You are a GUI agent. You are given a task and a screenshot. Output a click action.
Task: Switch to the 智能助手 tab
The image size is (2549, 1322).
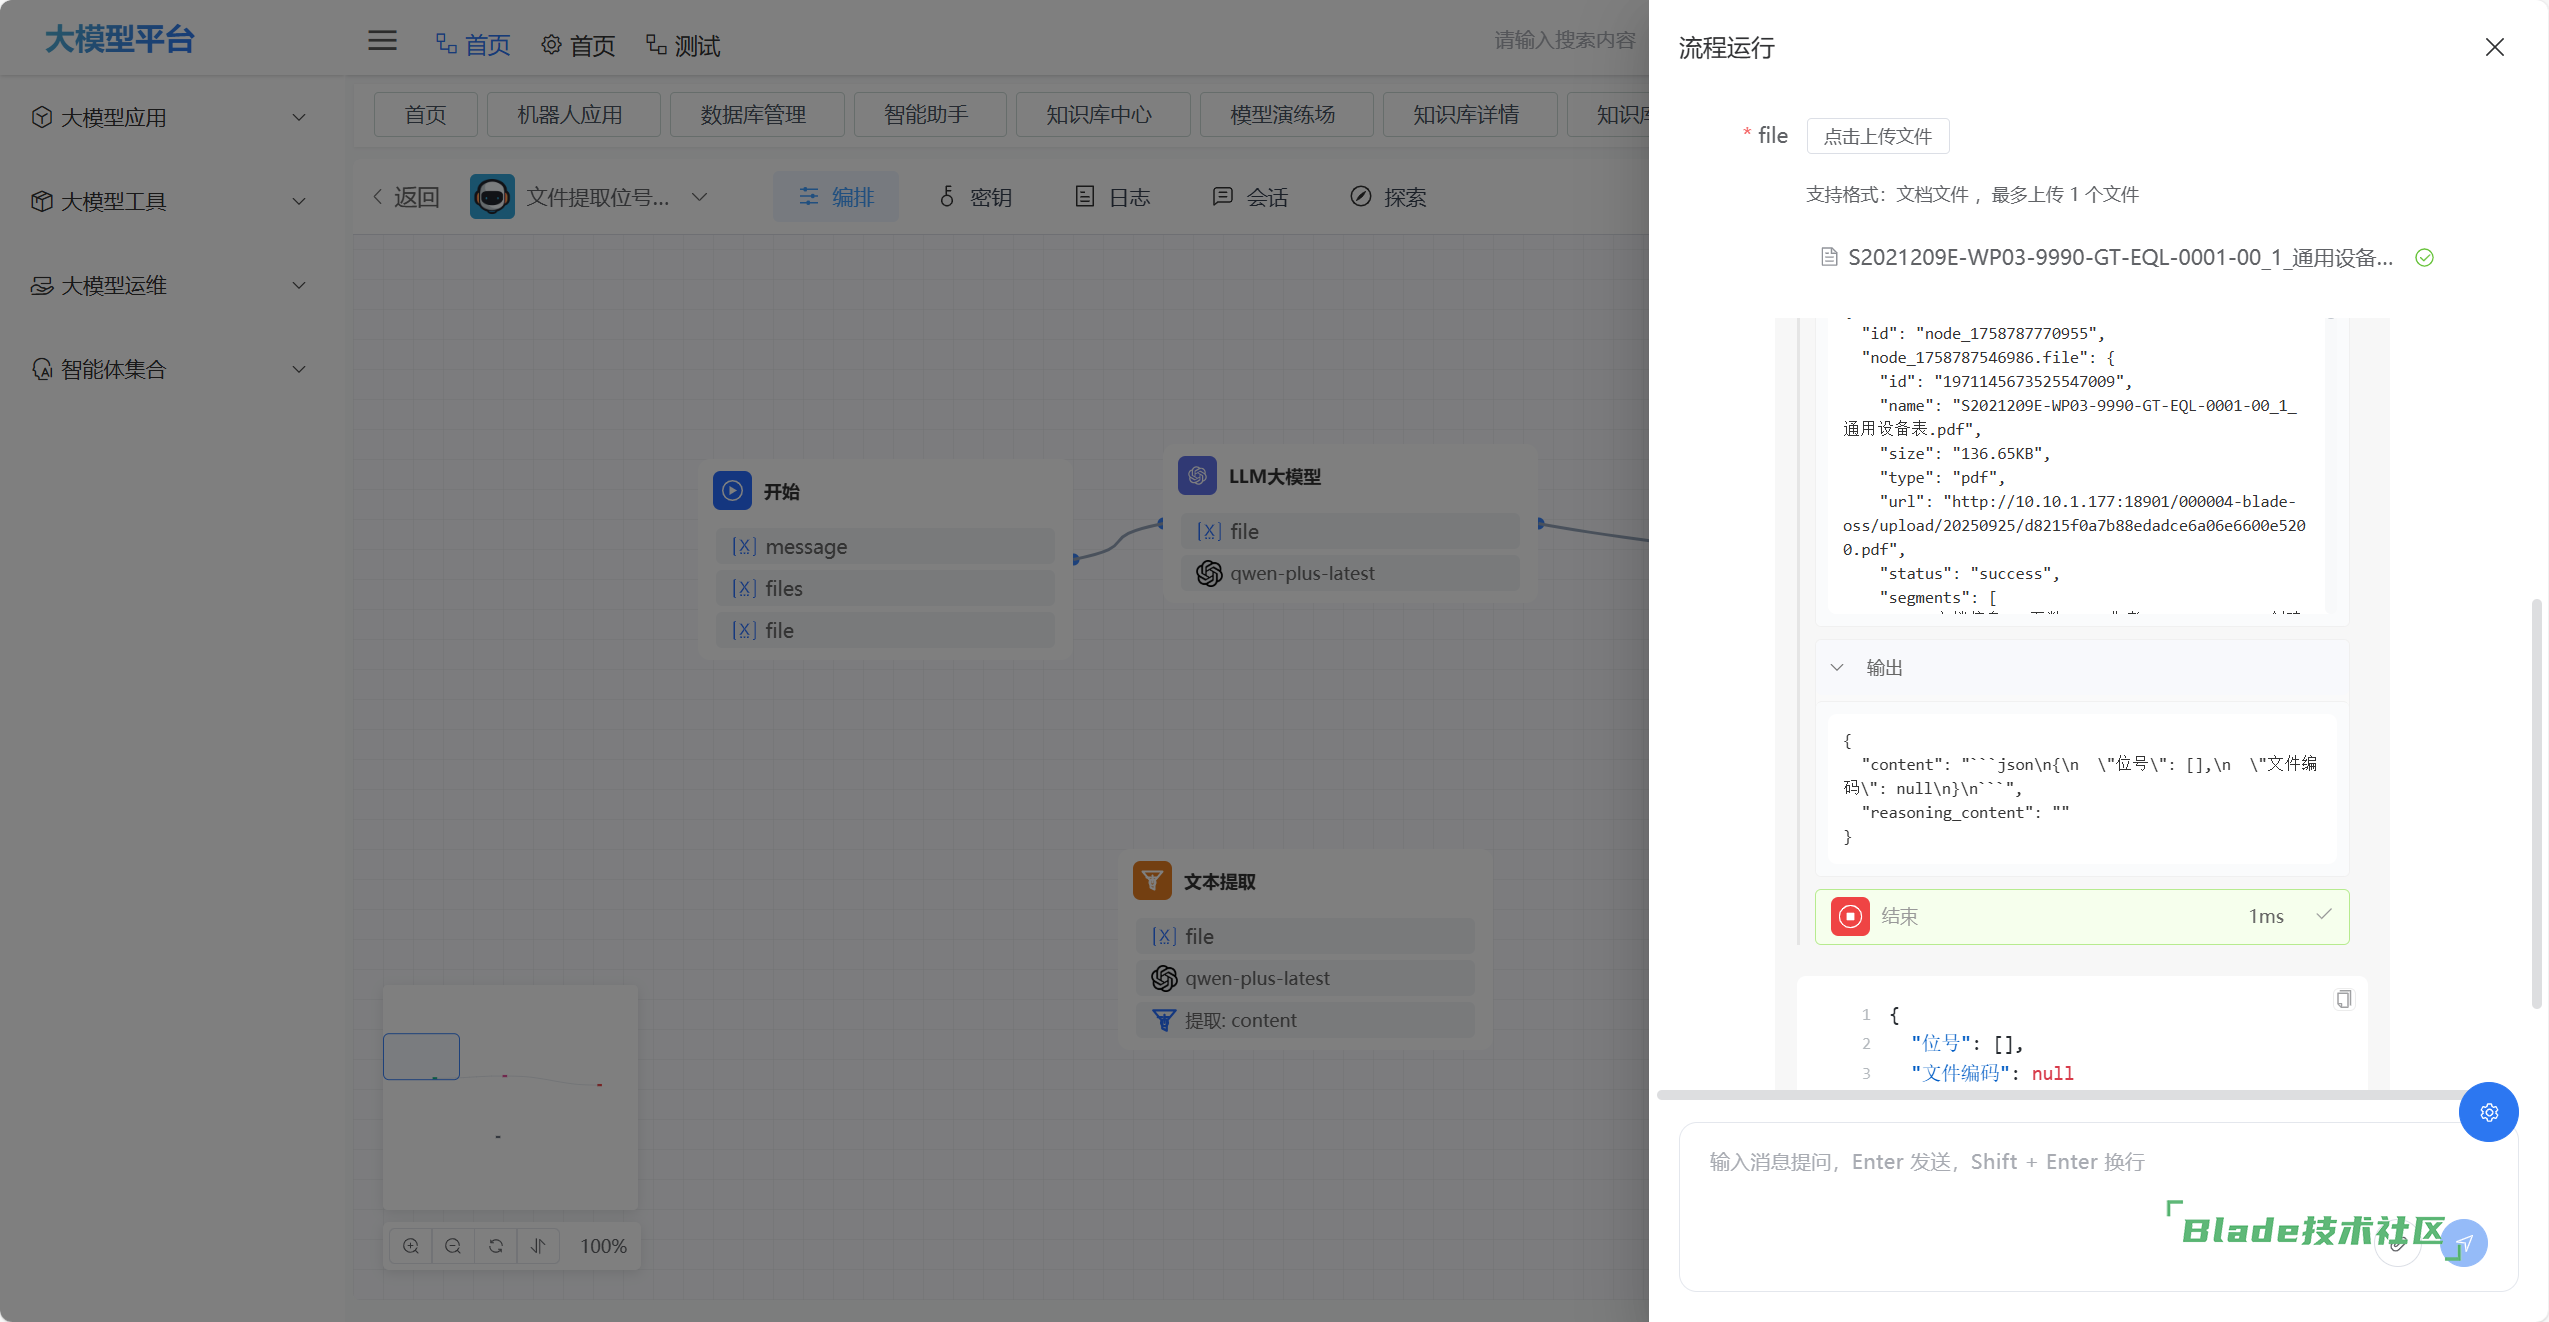point(930,115)
